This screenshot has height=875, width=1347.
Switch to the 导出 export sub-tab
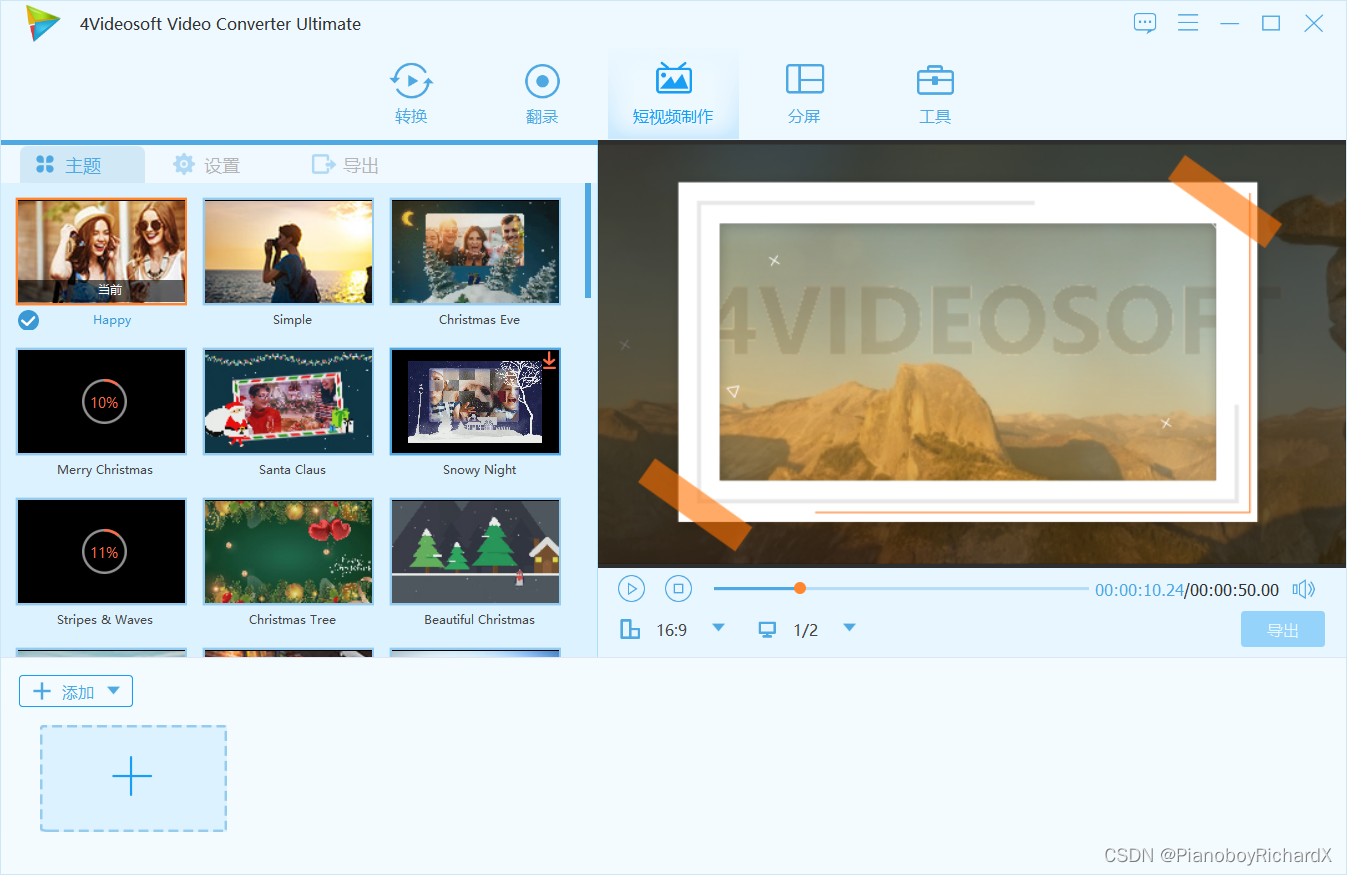click(x=345, y=165)
